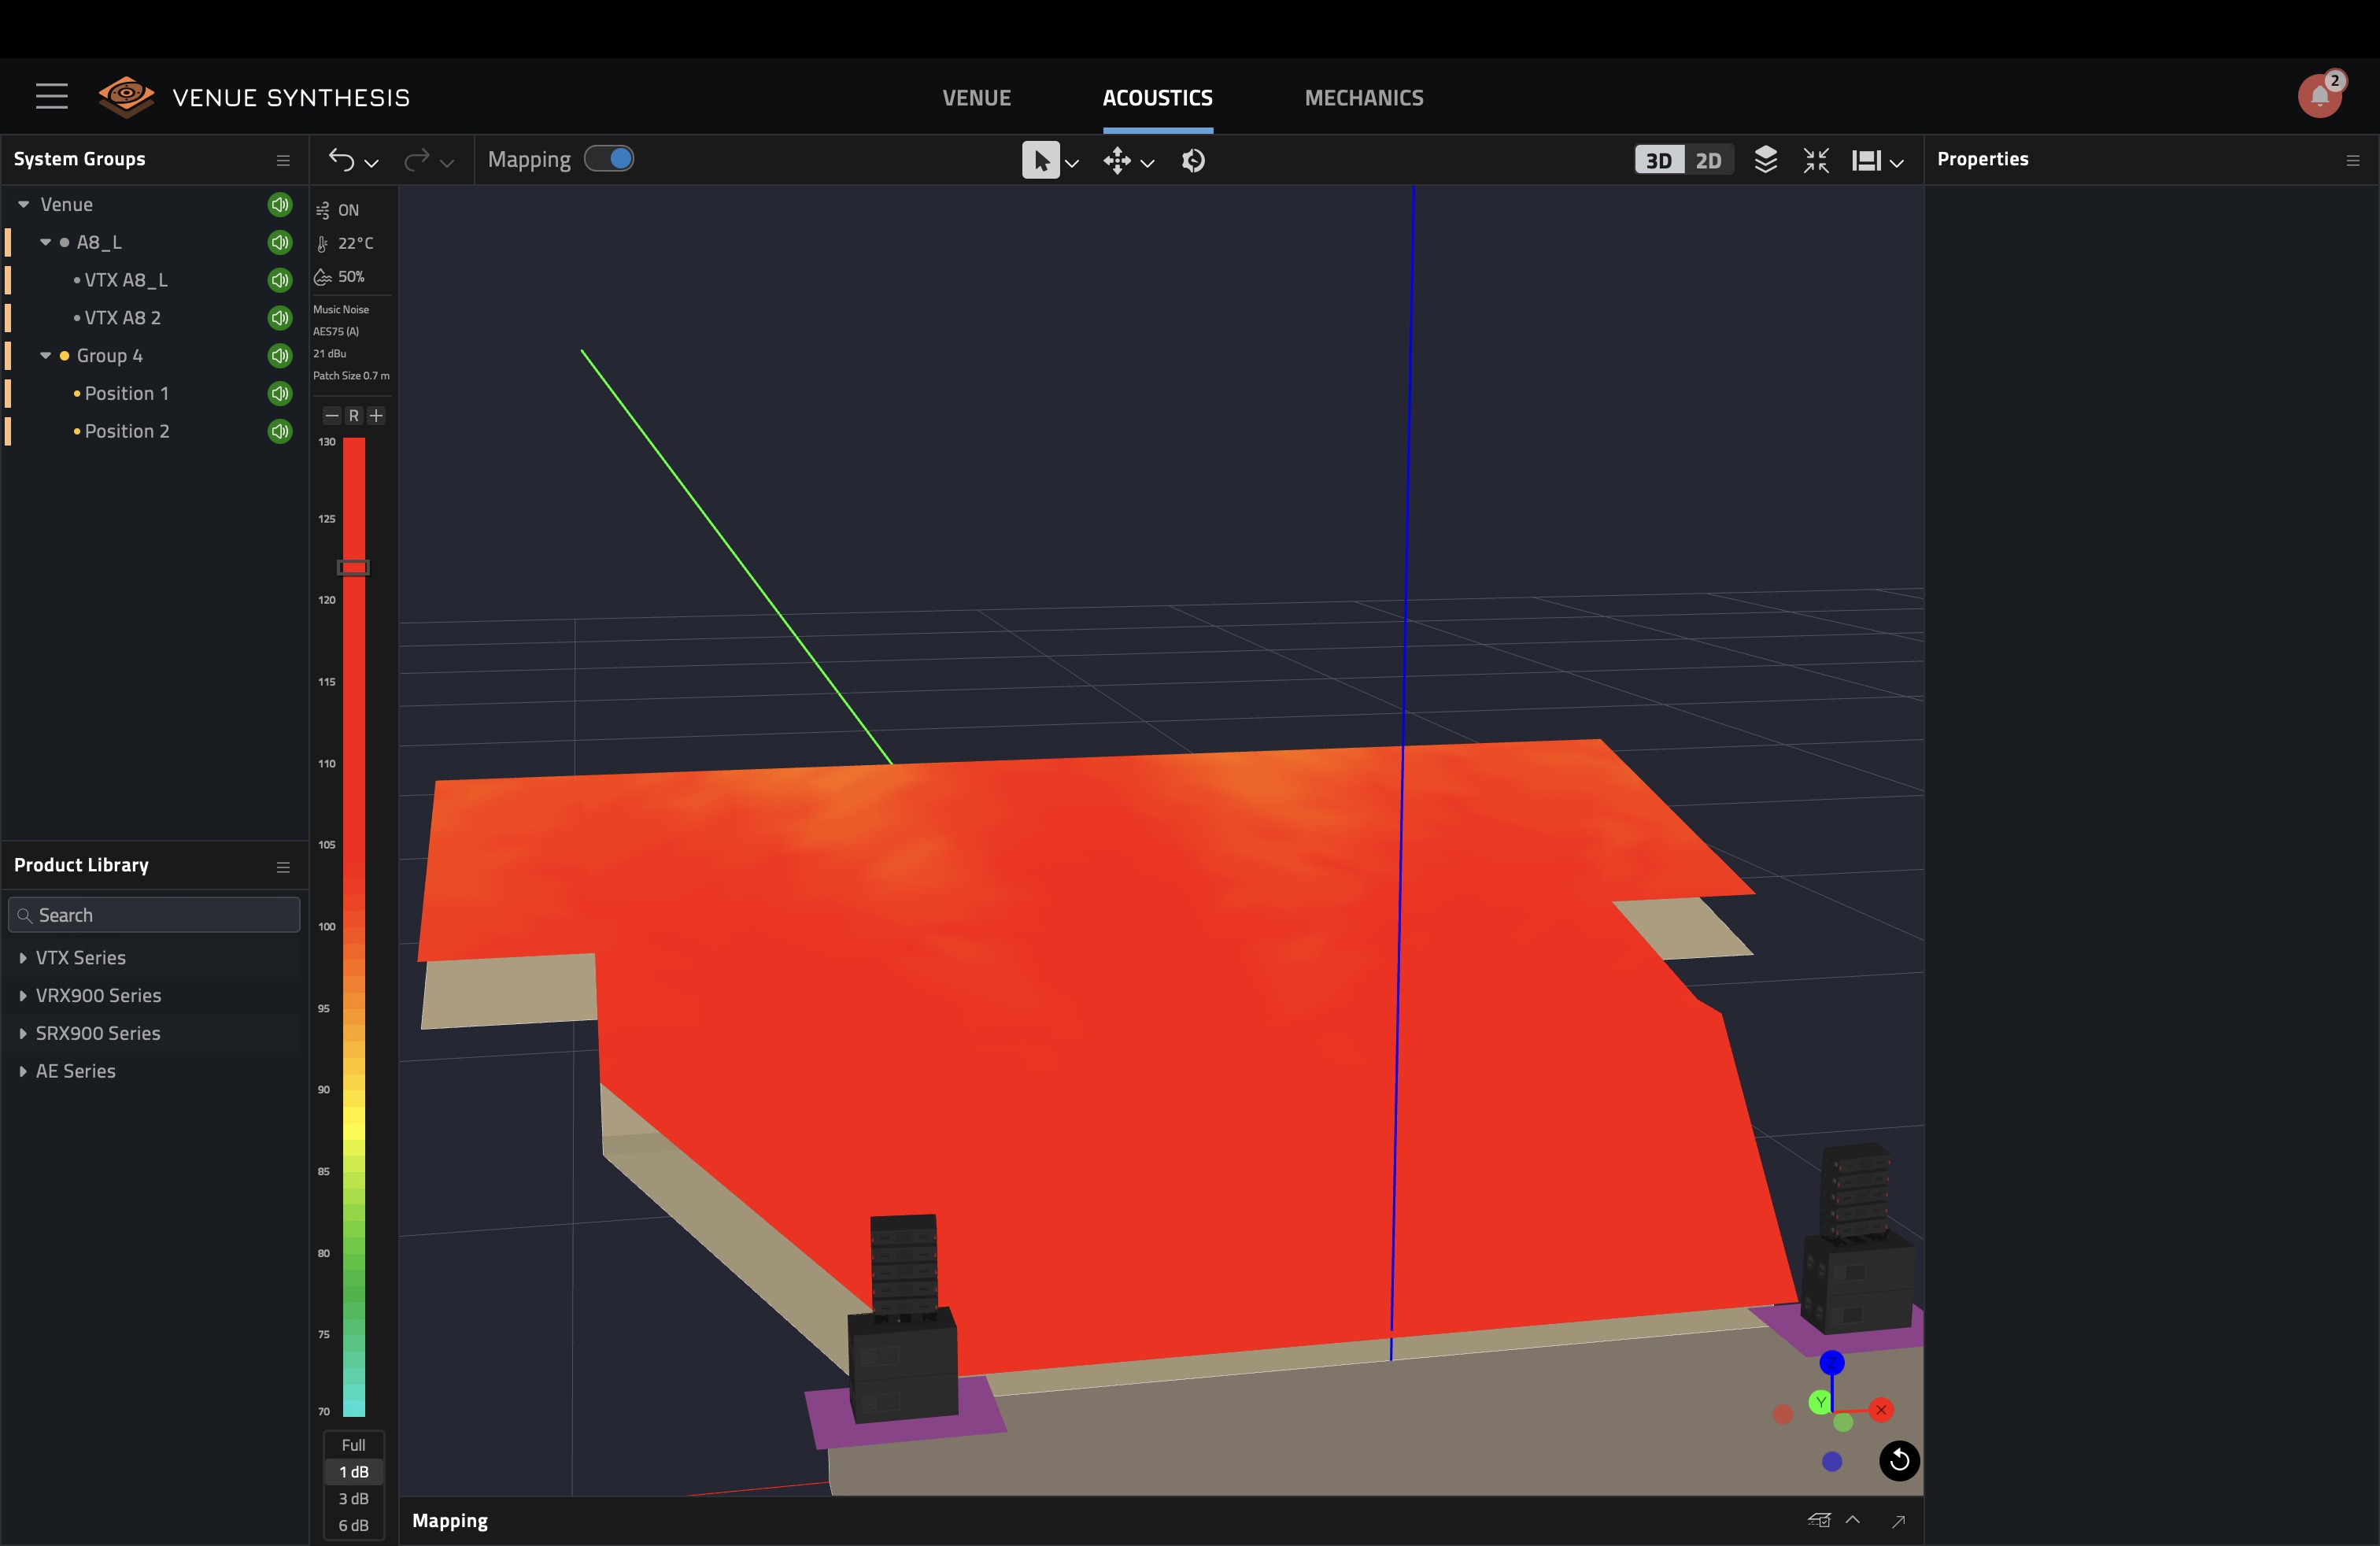This screenshot has width=2380, height=1546.
Task: Open selection tool dropdown arrow
Action: [x=1072, y=163]
